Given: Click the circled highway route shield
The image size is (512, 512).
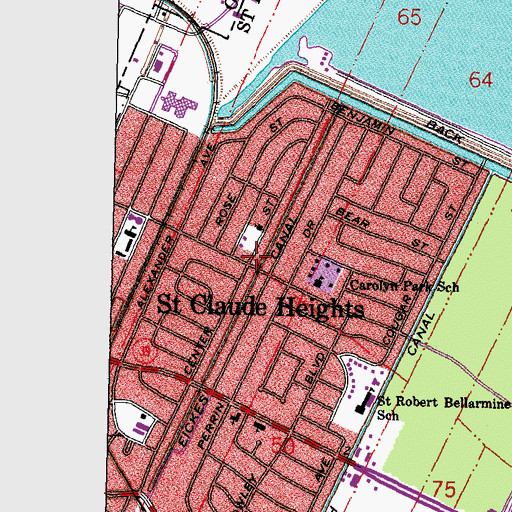Looking at the screenshot, I should pos(145,351).
